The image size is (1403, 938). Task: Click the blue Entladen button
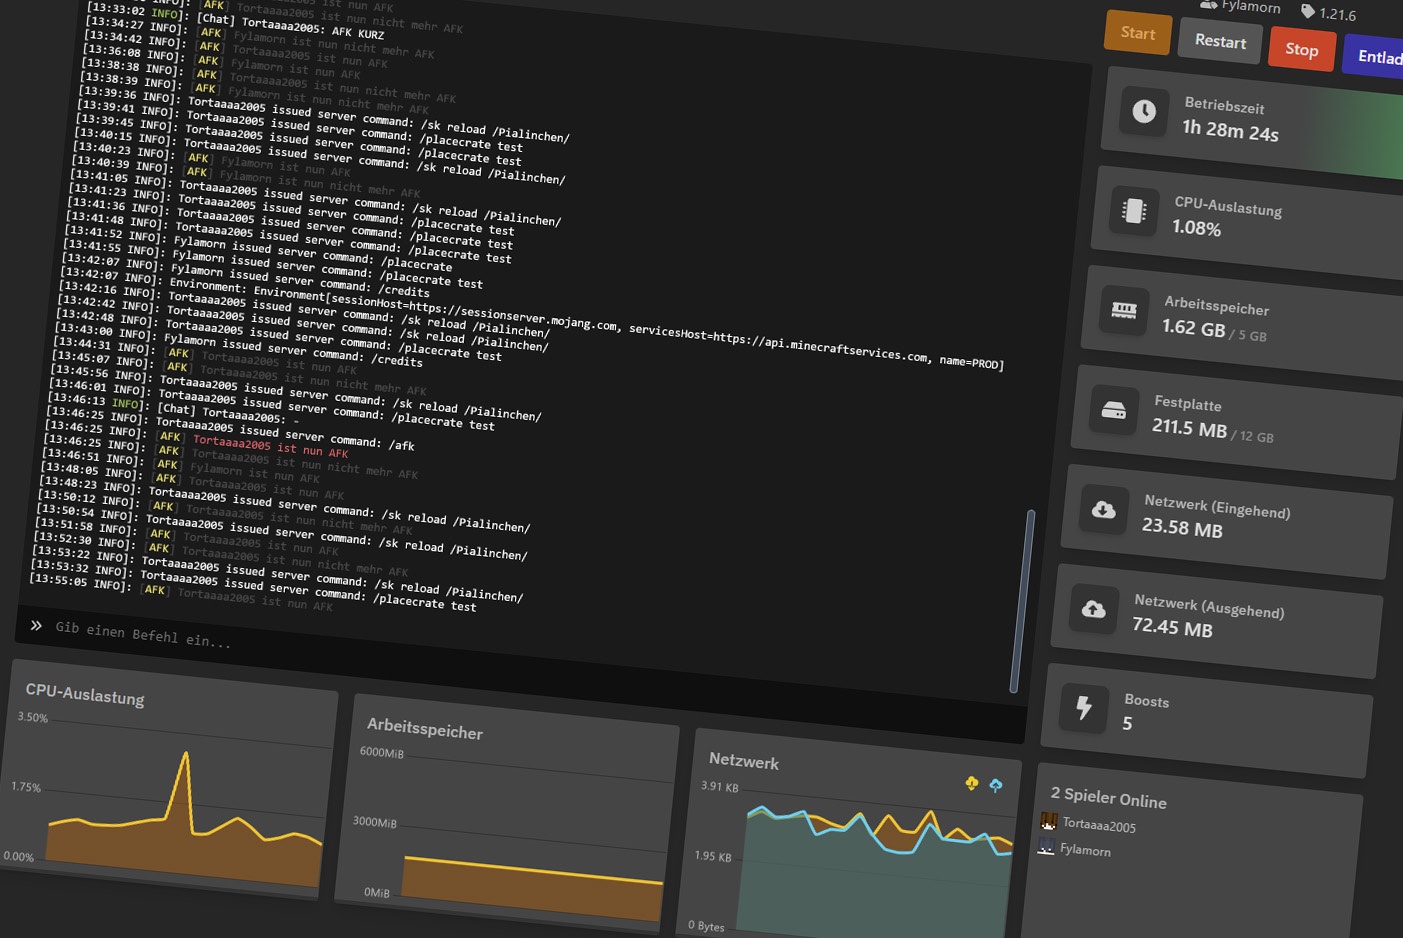pos(1380,56)
